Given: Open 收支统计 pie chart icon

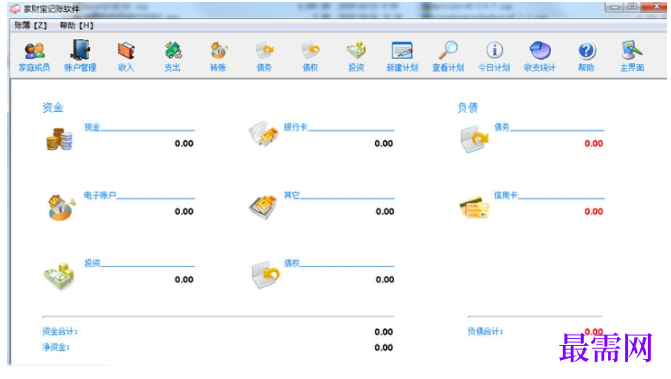Looking at the screenshot, I should 540,56.
